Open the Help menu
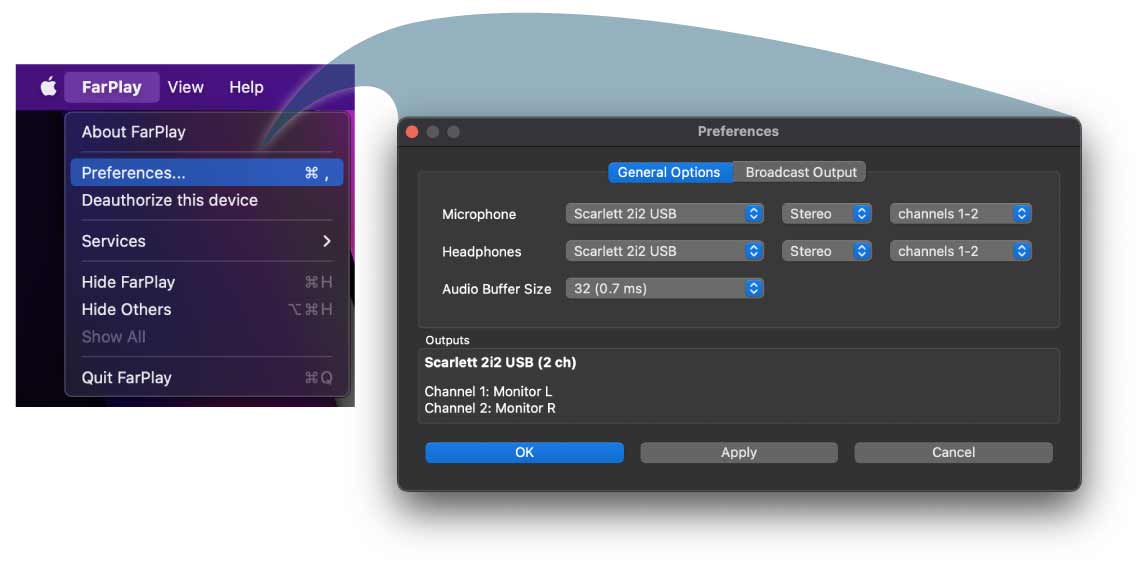Viewport: 1138px width, 568px height. click(246, 87)
